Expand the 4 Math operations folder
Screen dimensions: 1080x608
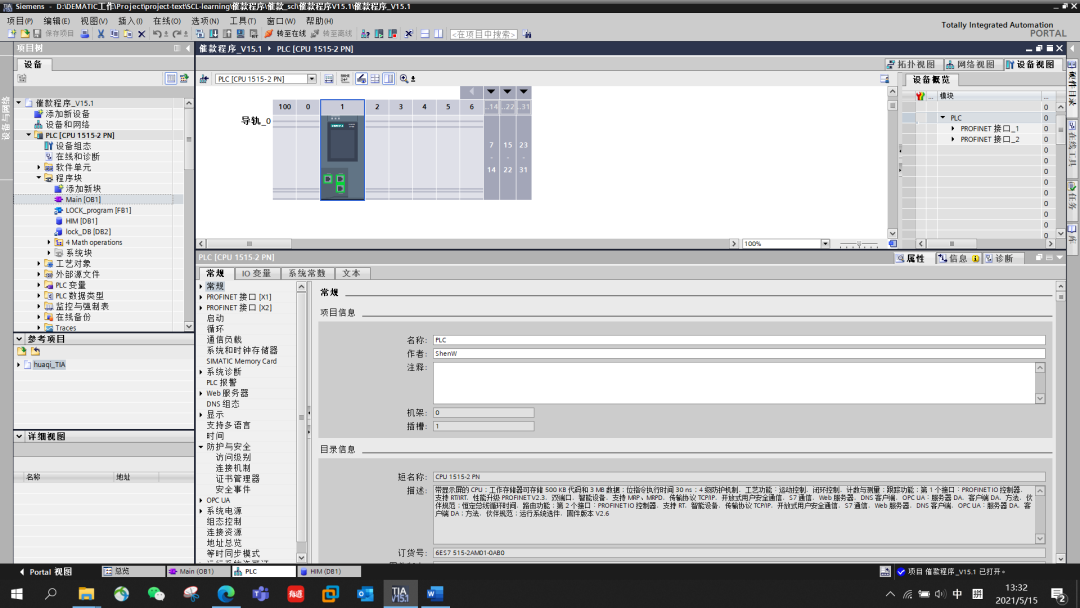coord(49,242)
